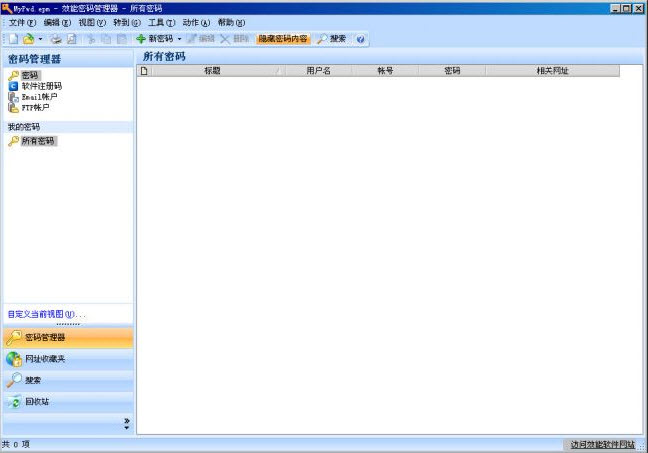Select 所有密码 under 我的密码
Screen dimensions: 648x453
38,141
